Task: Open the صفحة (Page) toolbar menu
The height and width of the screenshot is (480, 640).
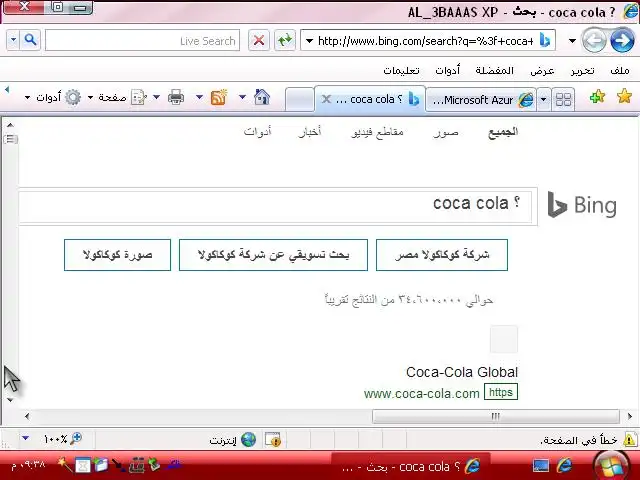Action: point(118,97)
